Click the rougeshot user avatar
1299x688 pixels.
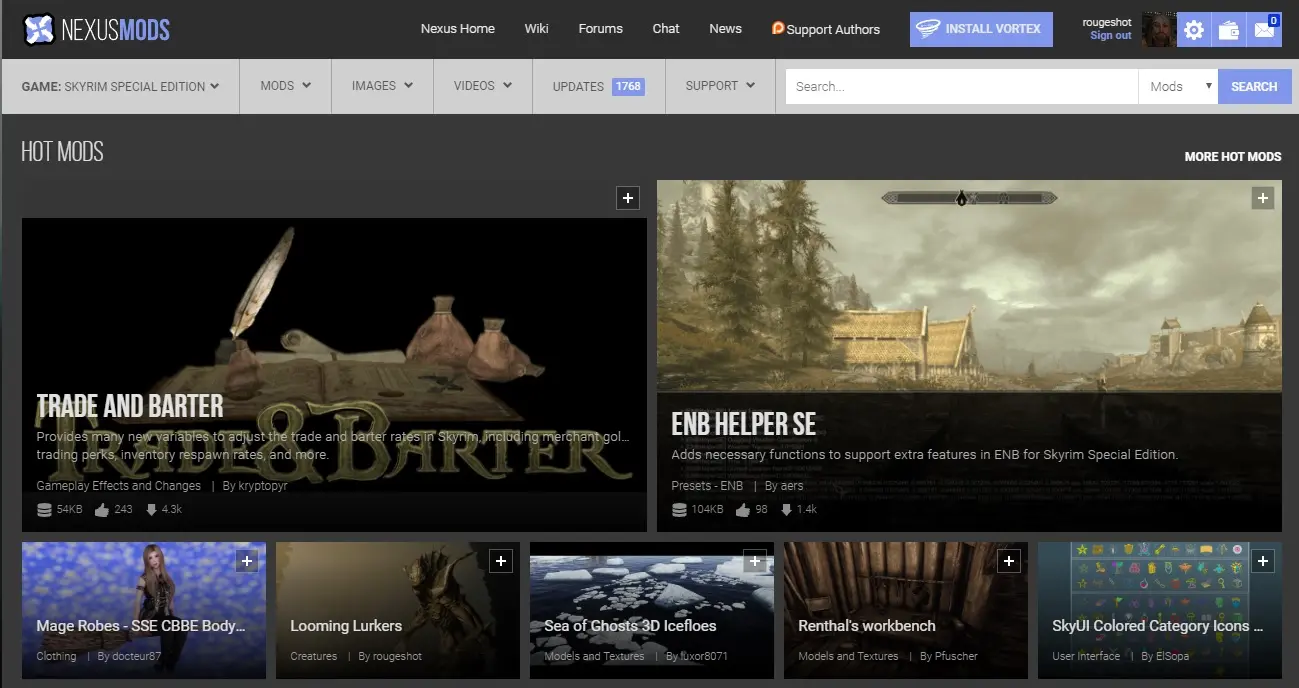1159,29
